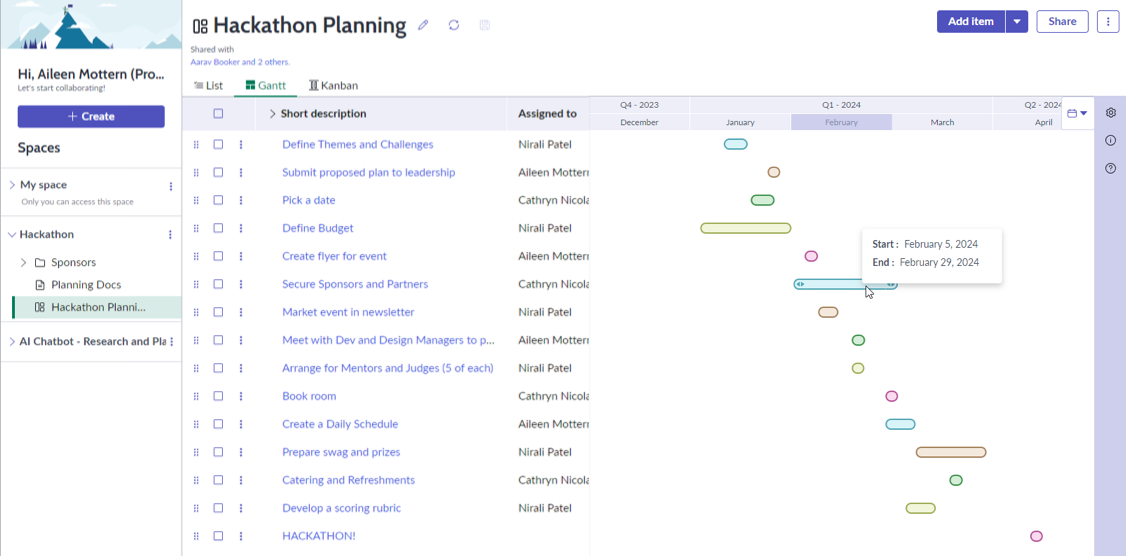Click the HACKATHON! milestone marker

tap(1036, 536)
